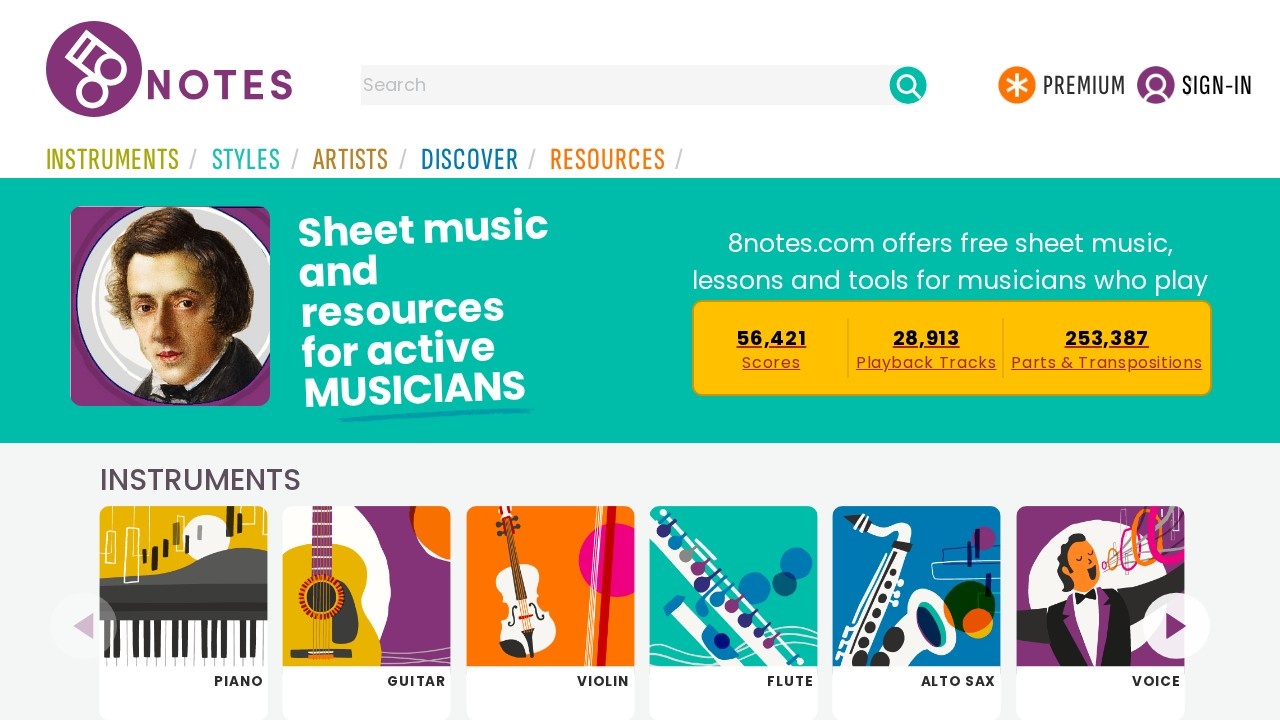Open the Parts & Transpositions link
Screen dimensions: 1280x720
(x=1106, y=361)
